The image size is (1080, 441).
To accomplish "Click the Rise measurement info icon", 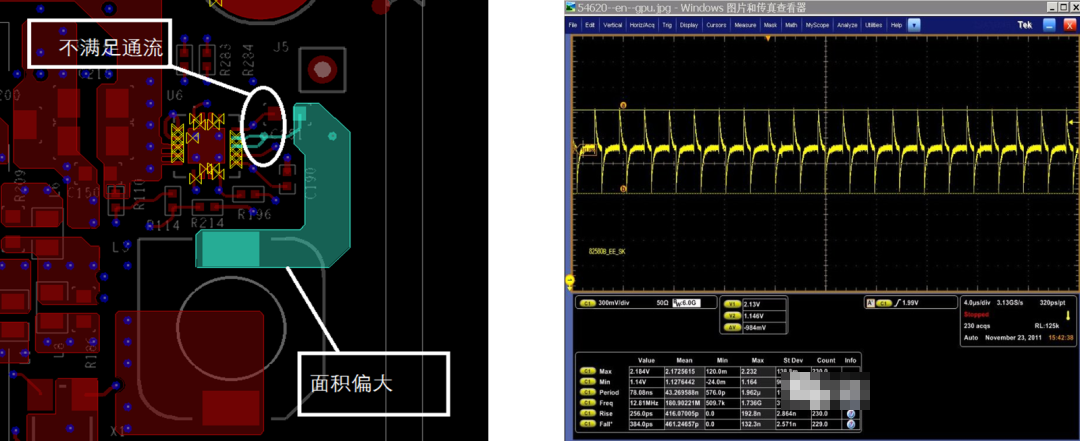I will 852,411.
